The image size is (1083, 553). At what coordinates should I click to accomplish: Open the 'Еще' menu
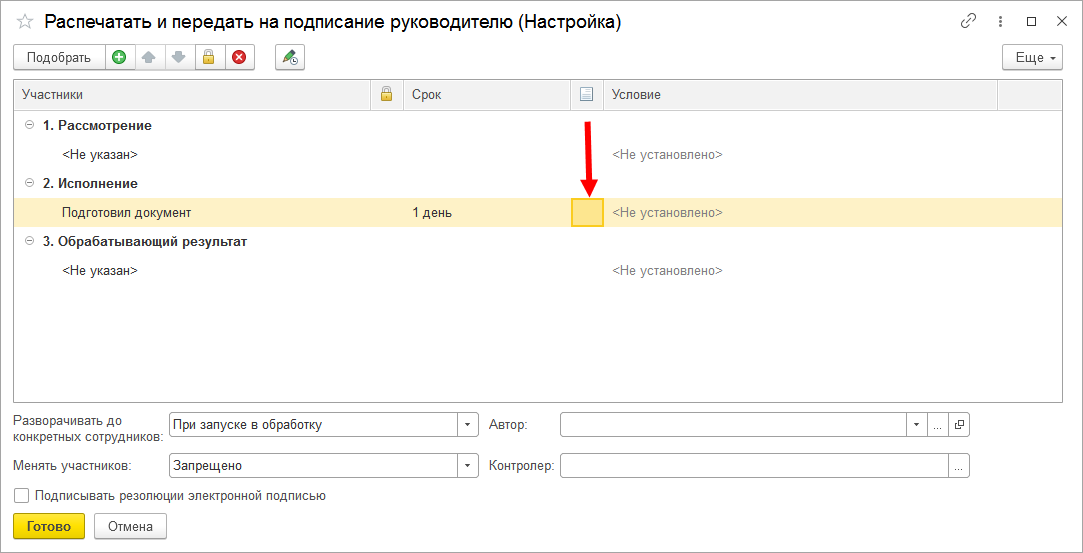[1032, 58]
